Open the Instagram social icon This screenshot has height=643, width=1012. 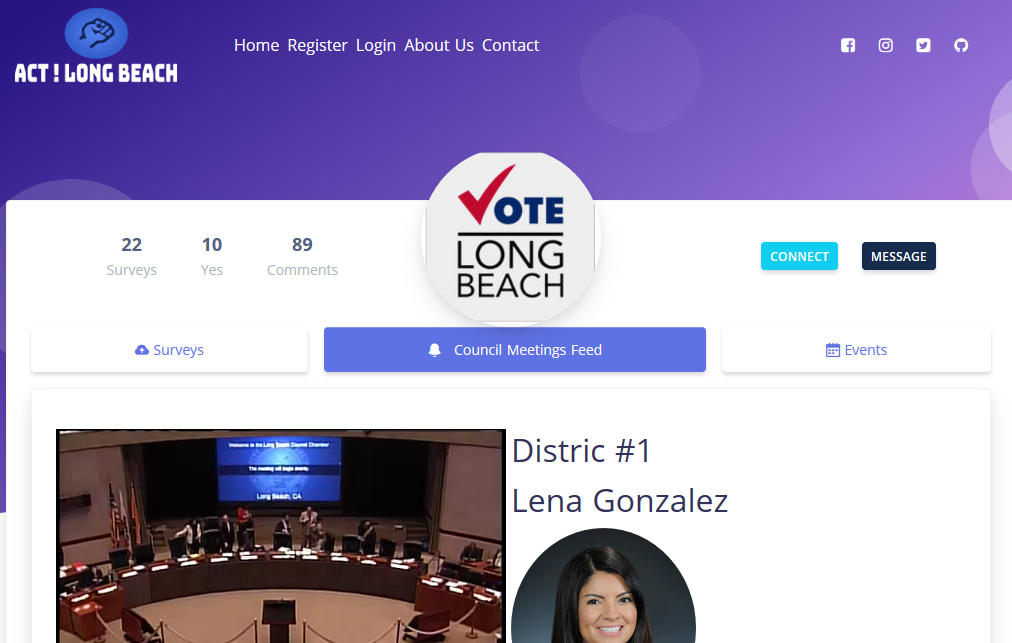click(886, 45)
